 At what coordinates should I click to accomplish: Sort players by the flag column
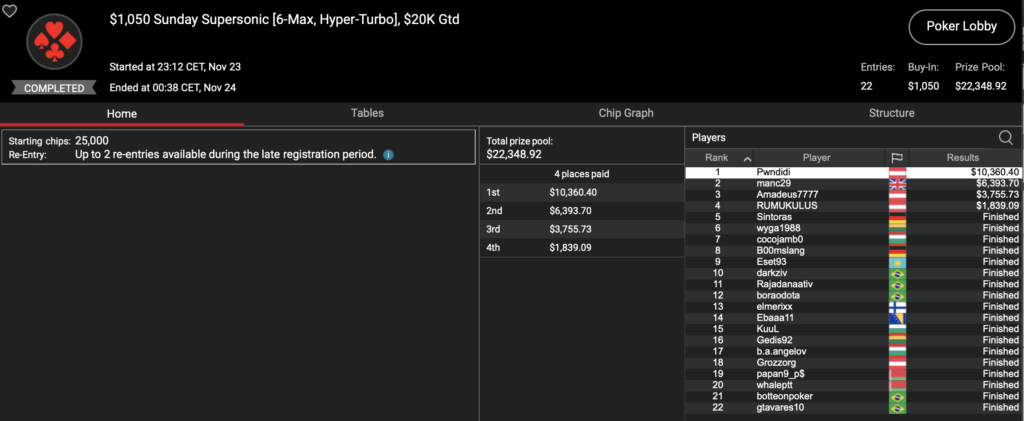[x=897, y=158]
